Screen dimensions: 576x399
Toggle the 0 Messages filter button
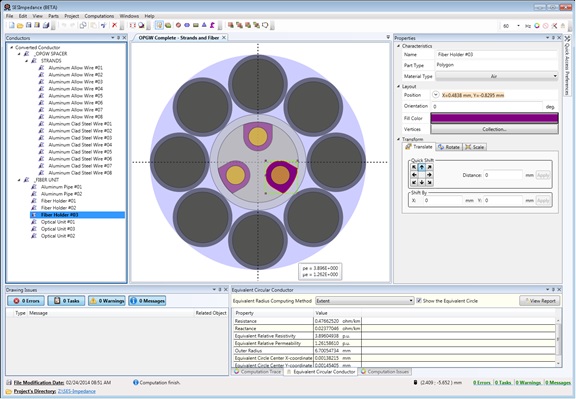tap(147, 301)
